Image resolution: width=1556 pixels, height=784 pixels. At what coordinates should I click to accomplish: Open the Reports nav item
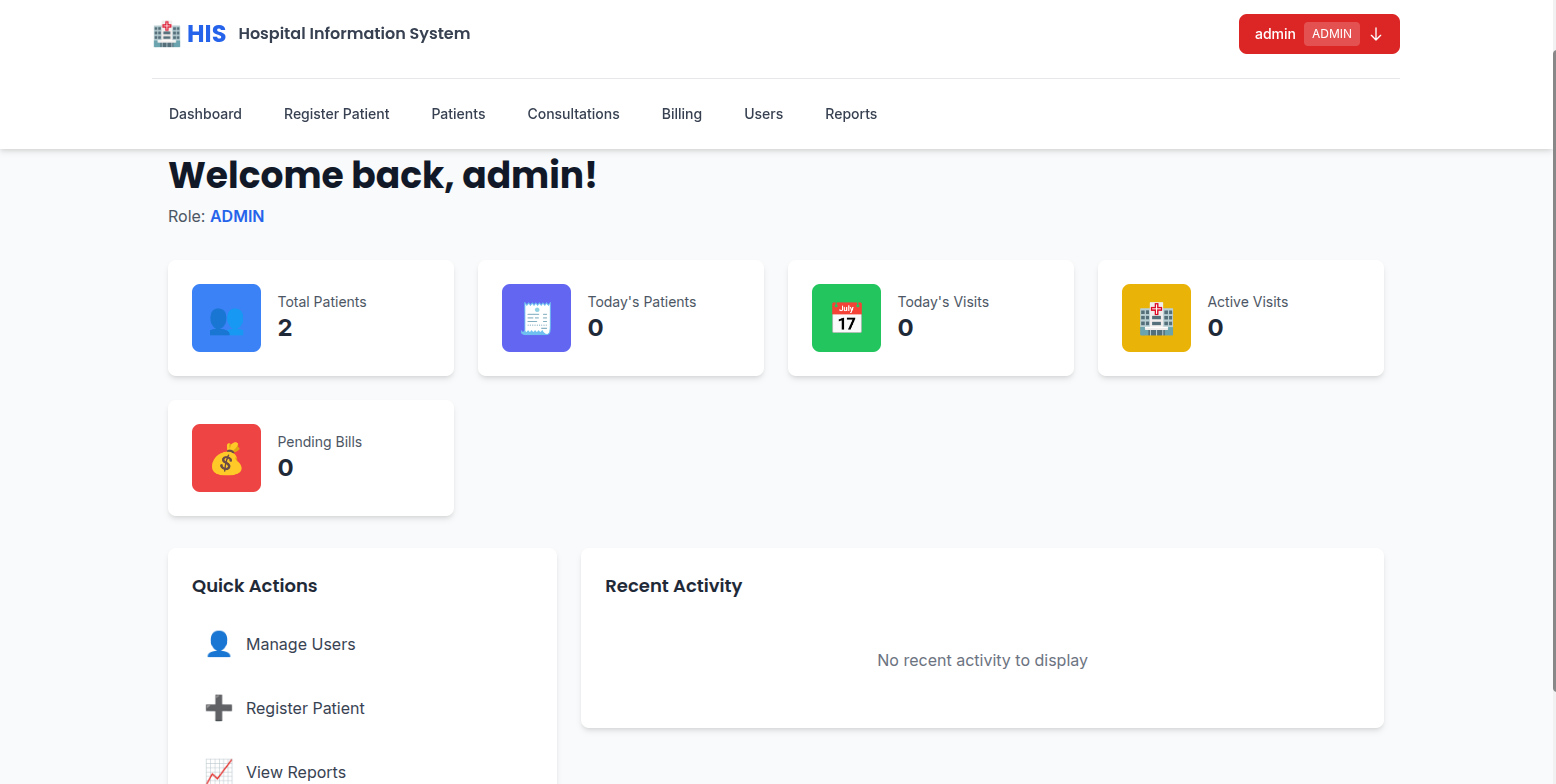tap(851, 114)
